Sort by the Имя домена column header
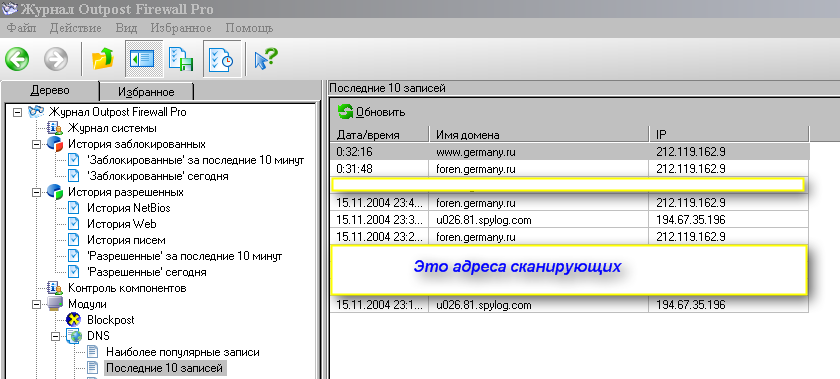The width and height of the screenshot is (840, 379). (539, 135)
